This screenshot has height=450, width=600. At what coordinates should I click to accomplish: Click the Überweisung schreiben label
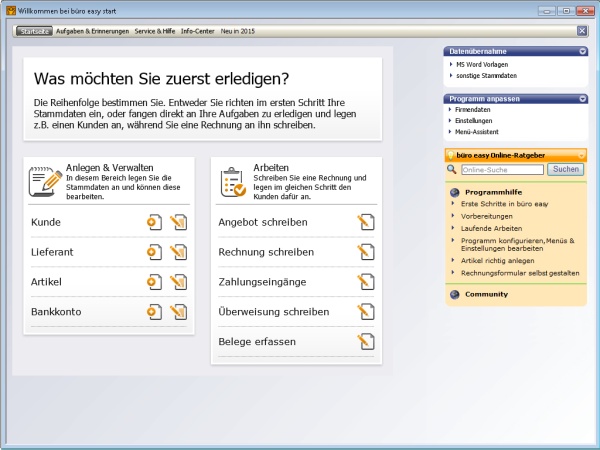[274, 312]
